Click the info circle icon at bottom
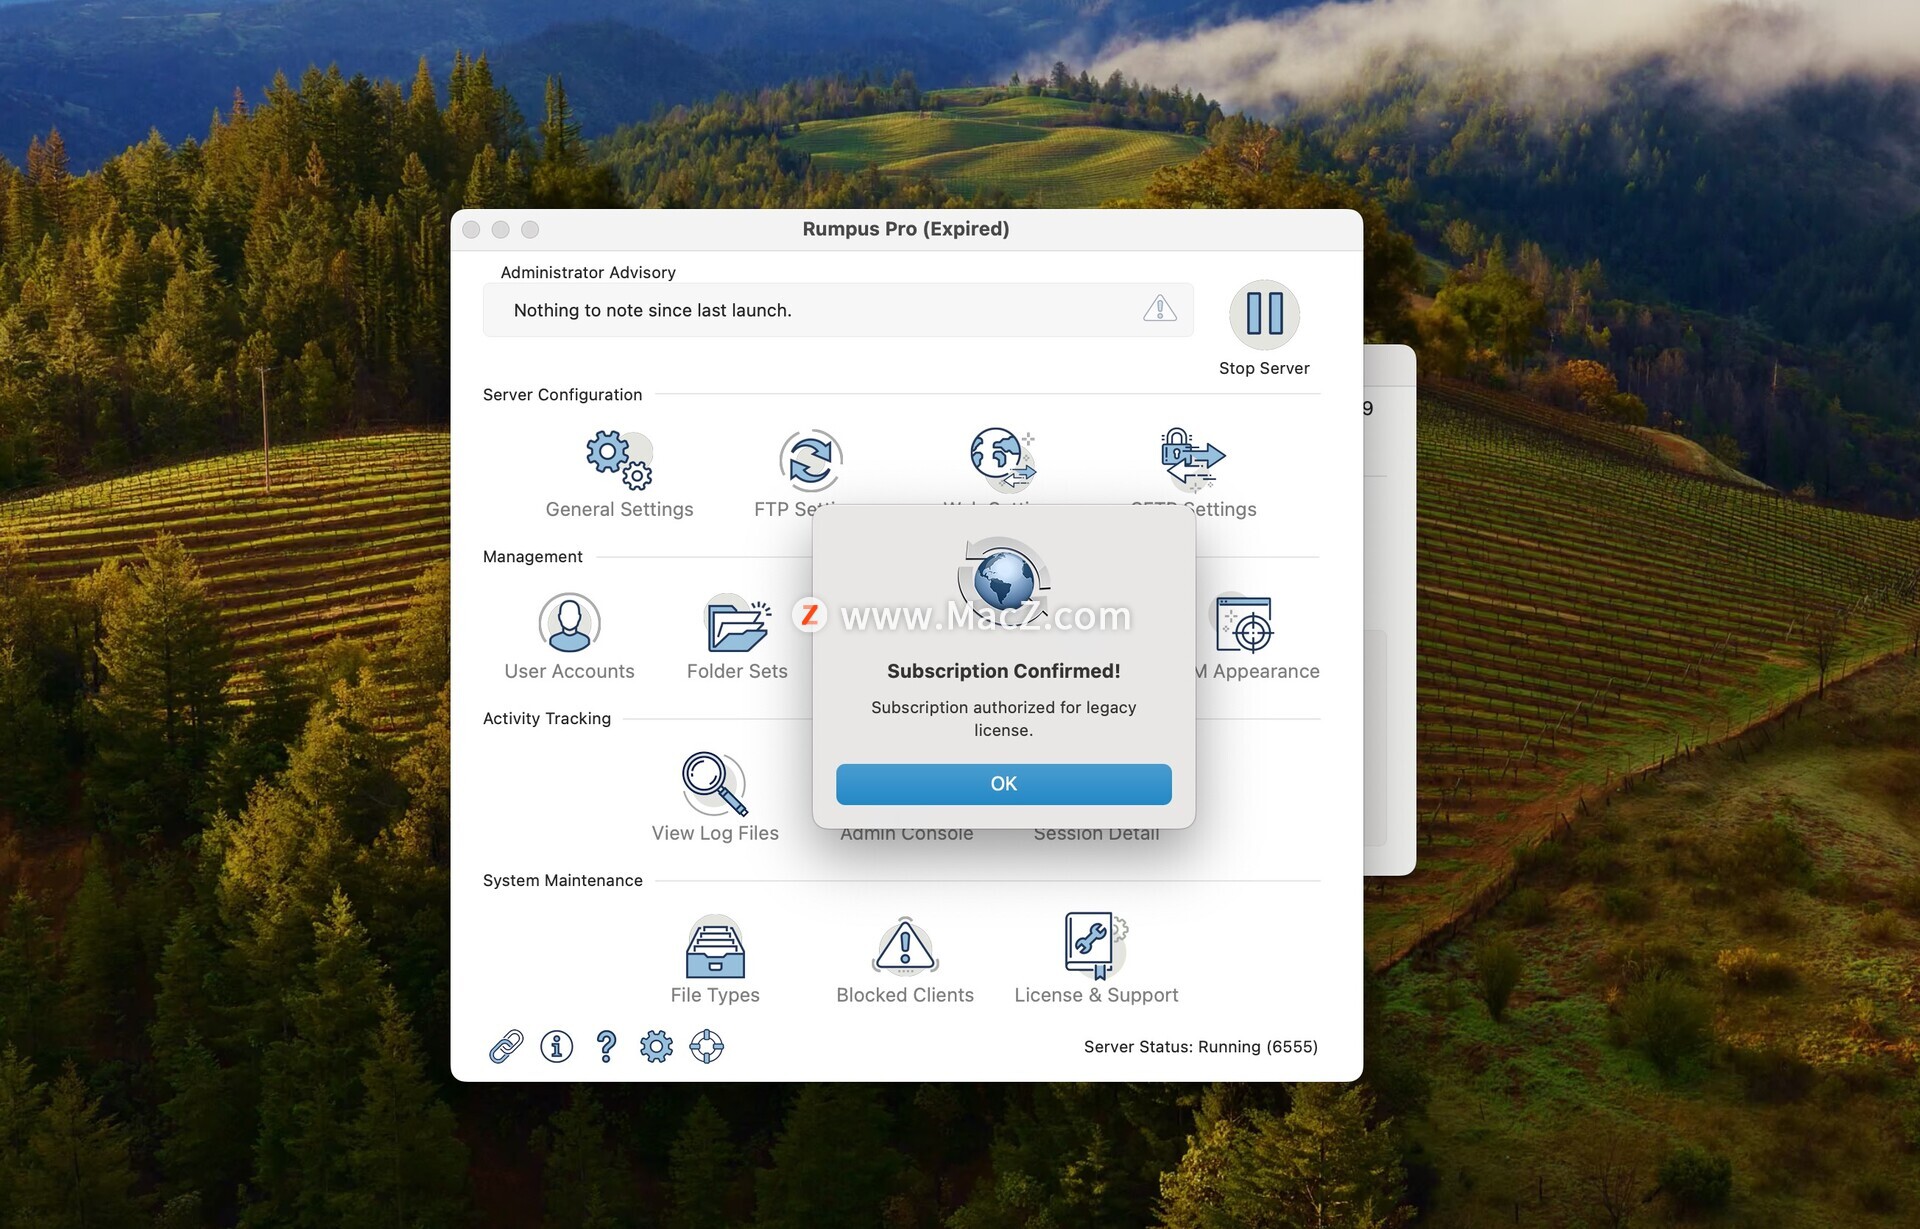This screenshot has width=1920, height=1229. [556, 1046]
